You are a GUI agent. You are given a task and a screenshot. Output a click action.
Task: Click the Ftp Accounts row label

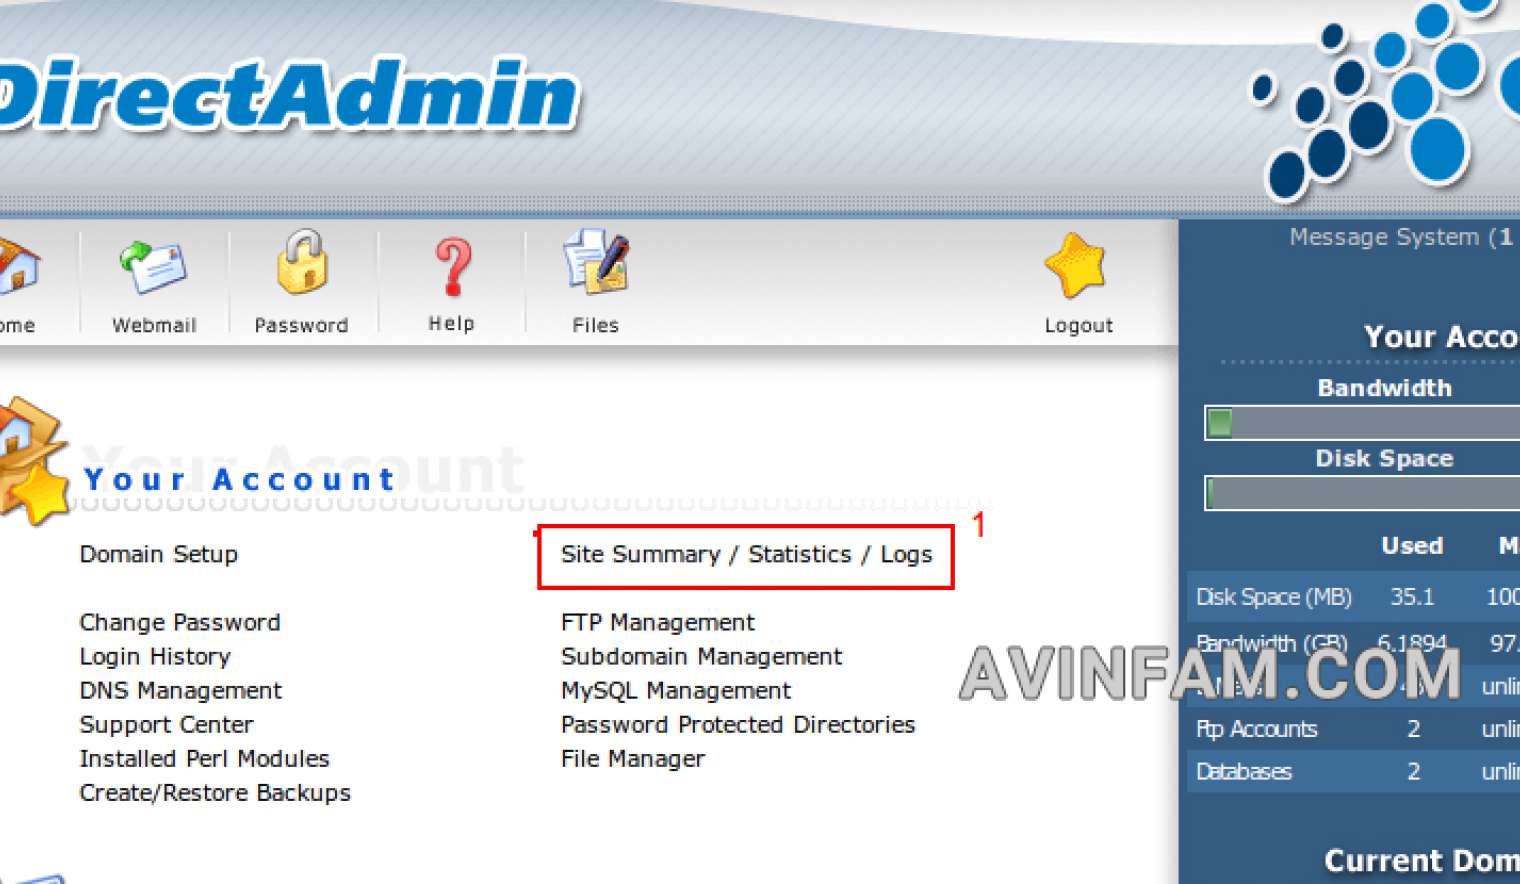click(x=1256, y=729)
